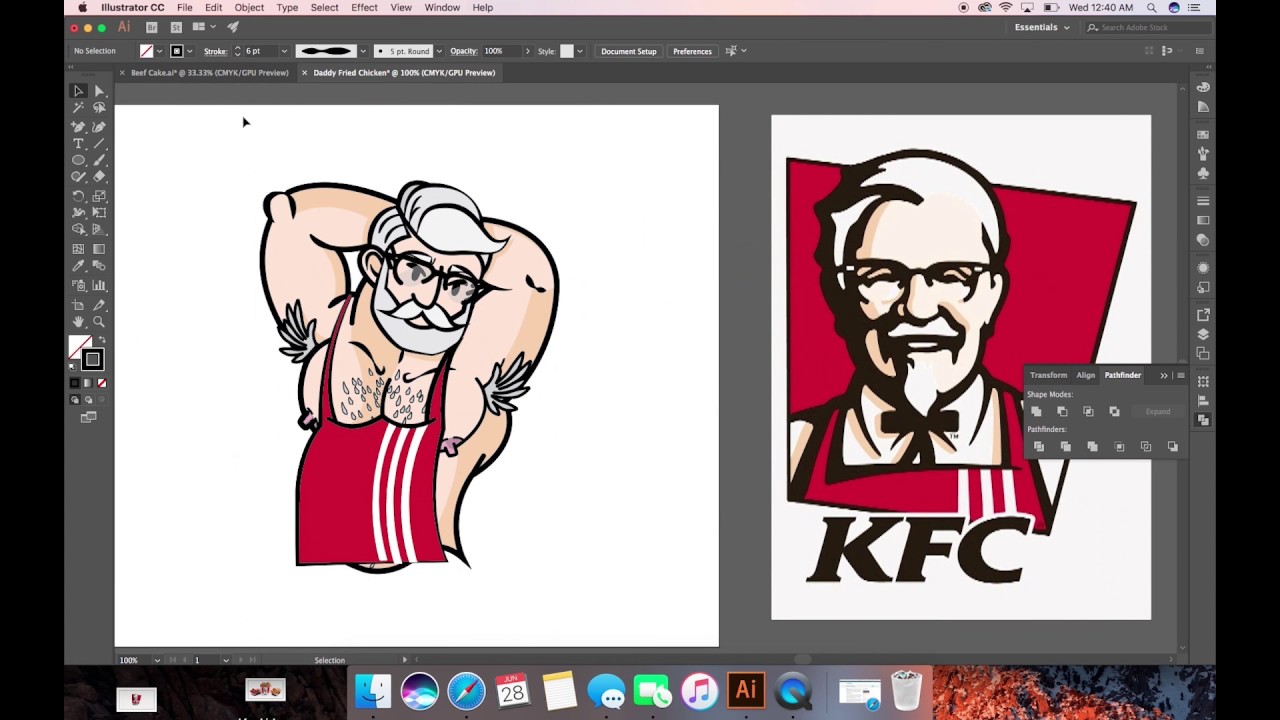Viewport: 1280px width, 720px height.
Task: Open Adobe Stock via St icon
Action: (x=176, y=27)
